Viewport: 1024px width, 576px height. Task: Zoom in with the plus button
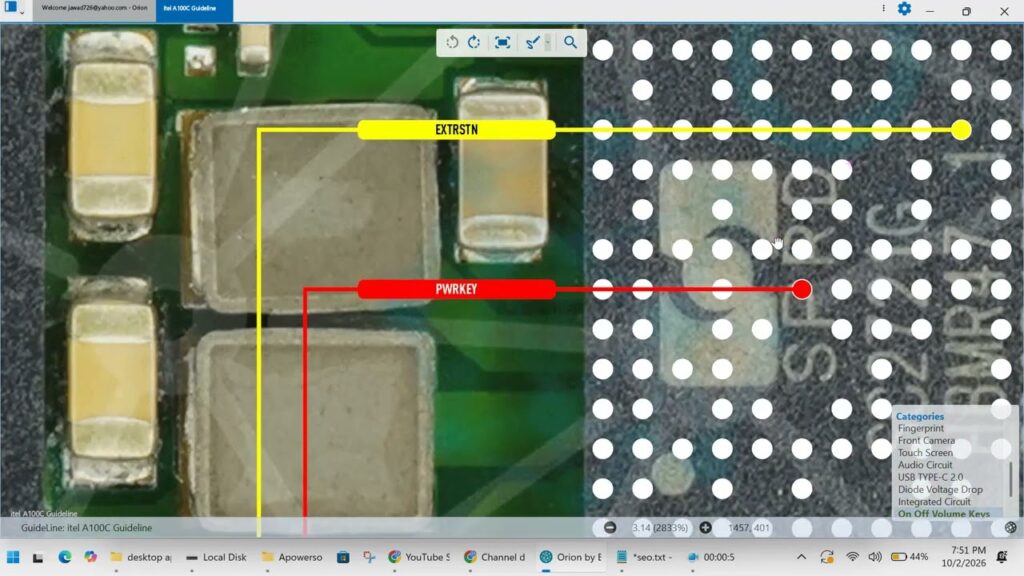pos(705,528)
